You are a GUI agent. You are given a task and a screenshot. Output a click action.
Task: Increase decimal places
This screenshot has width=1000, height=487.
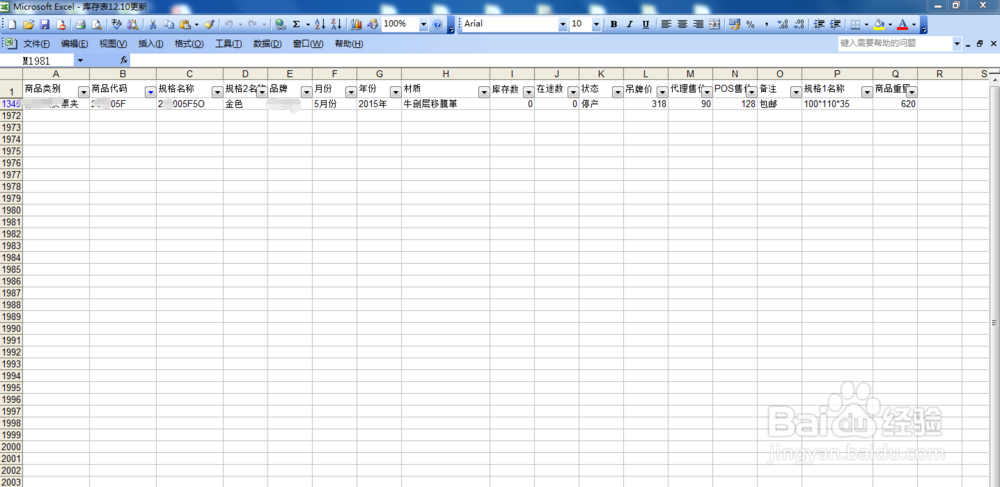click(783, 24)
